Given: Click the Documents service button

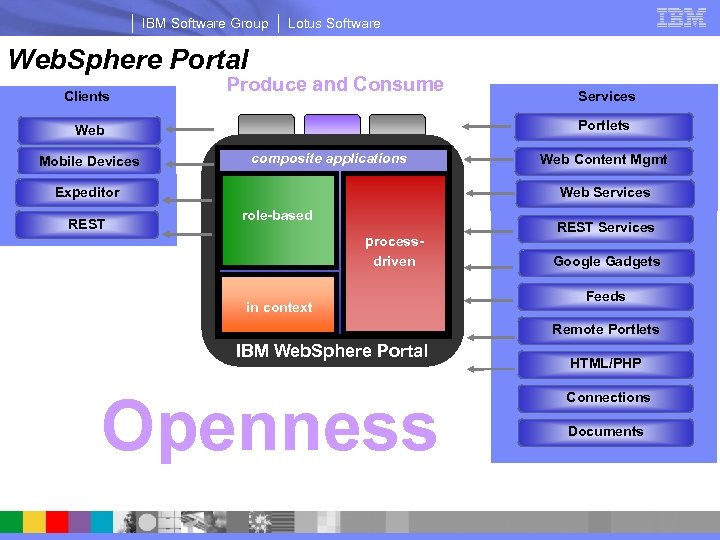Looking at the screenshot, I should pyautogui.click(x=606, y=432).
